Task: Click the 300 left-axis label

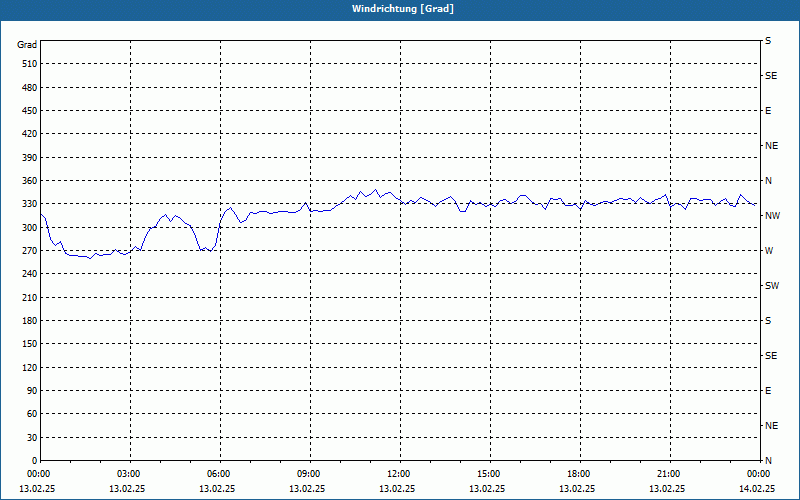Action: [30, 227]
